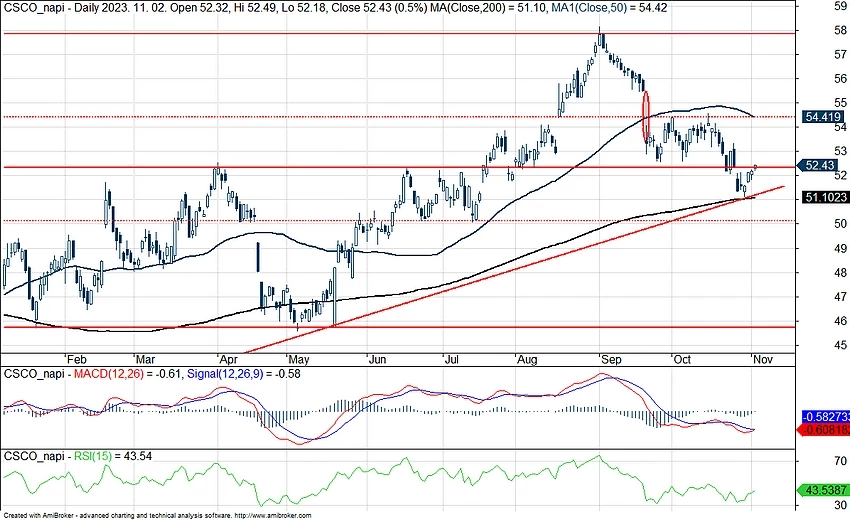Click the red ellipse marking the September gap

coord(646,117)
